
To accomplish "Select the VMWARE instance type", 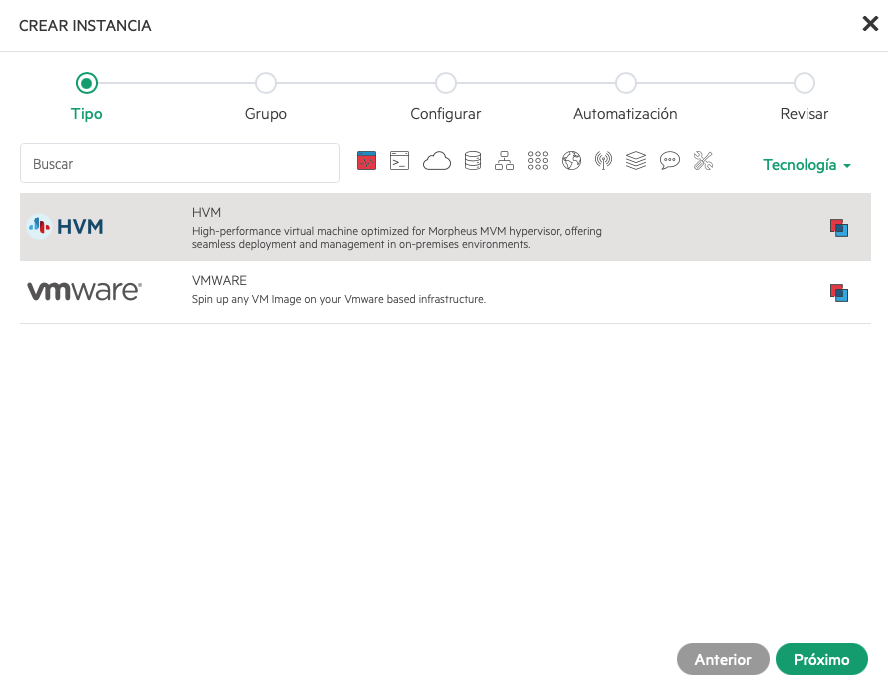I will (400, 293).
